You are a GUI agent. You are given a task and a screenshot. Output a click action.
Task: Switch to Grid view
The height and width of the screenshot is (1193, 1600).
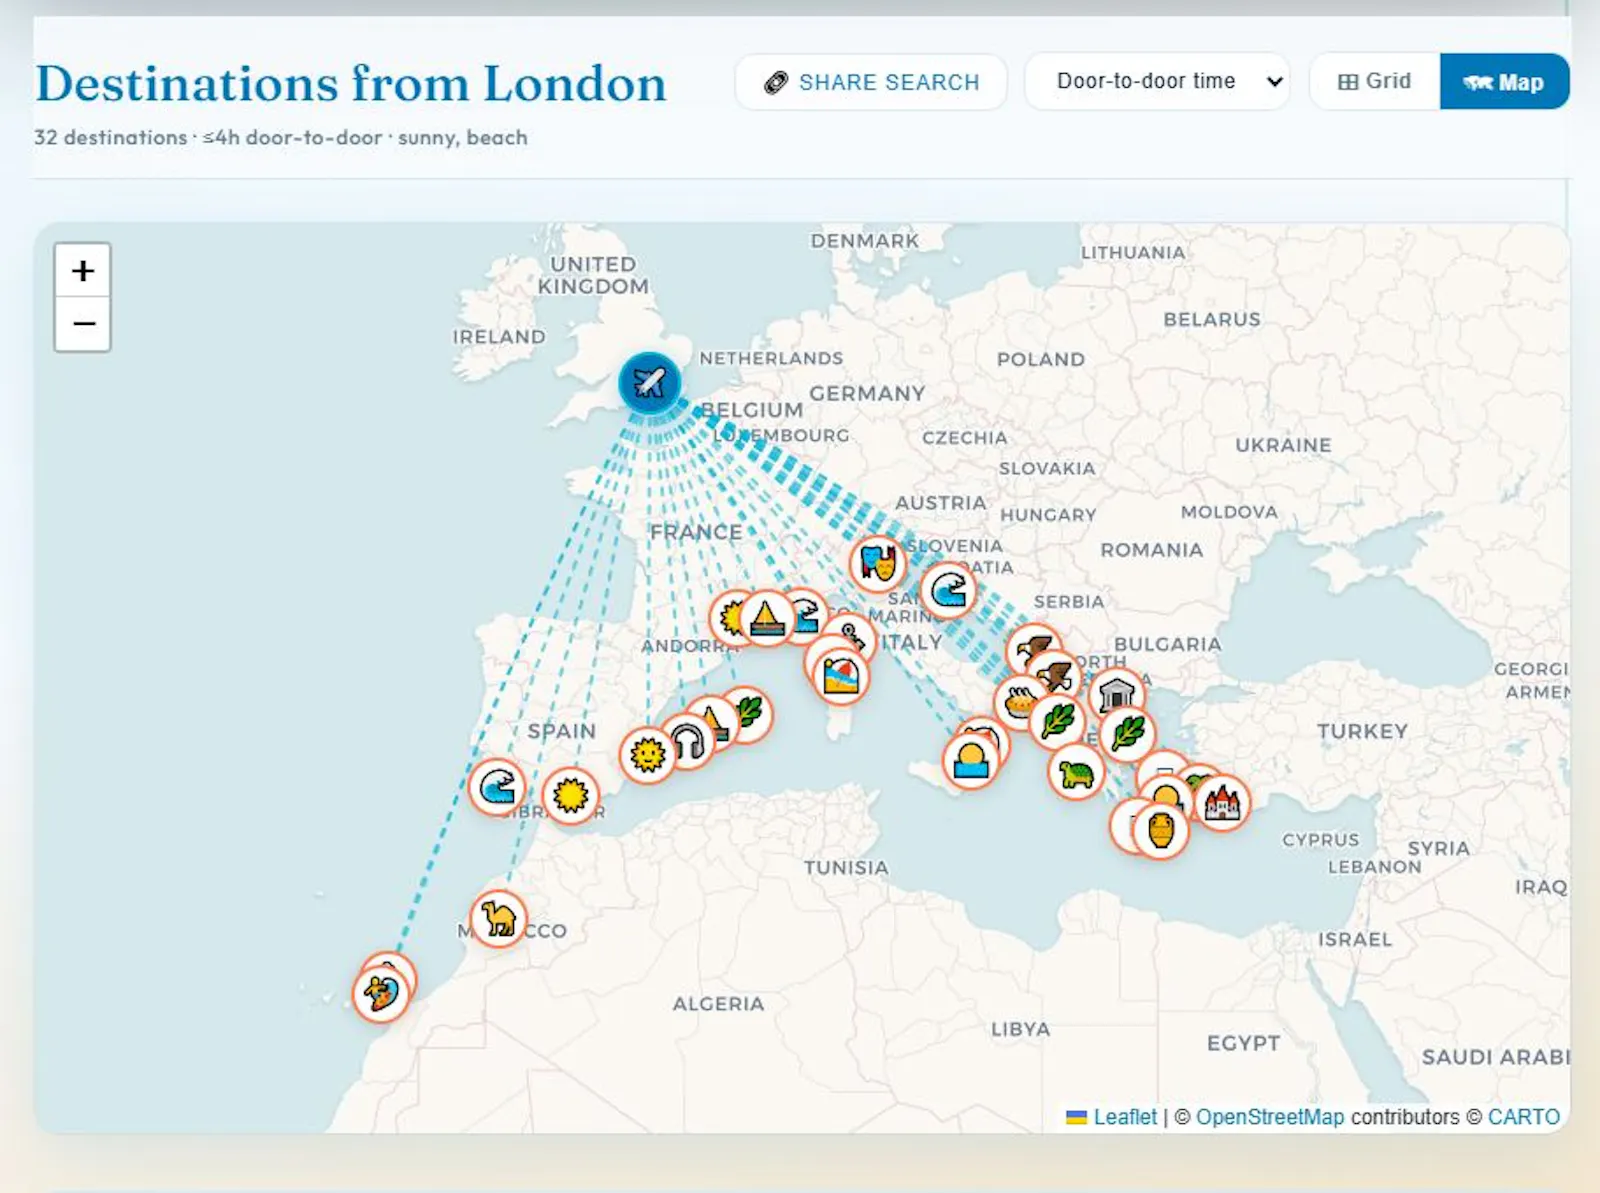click(x=1375, y=81)
